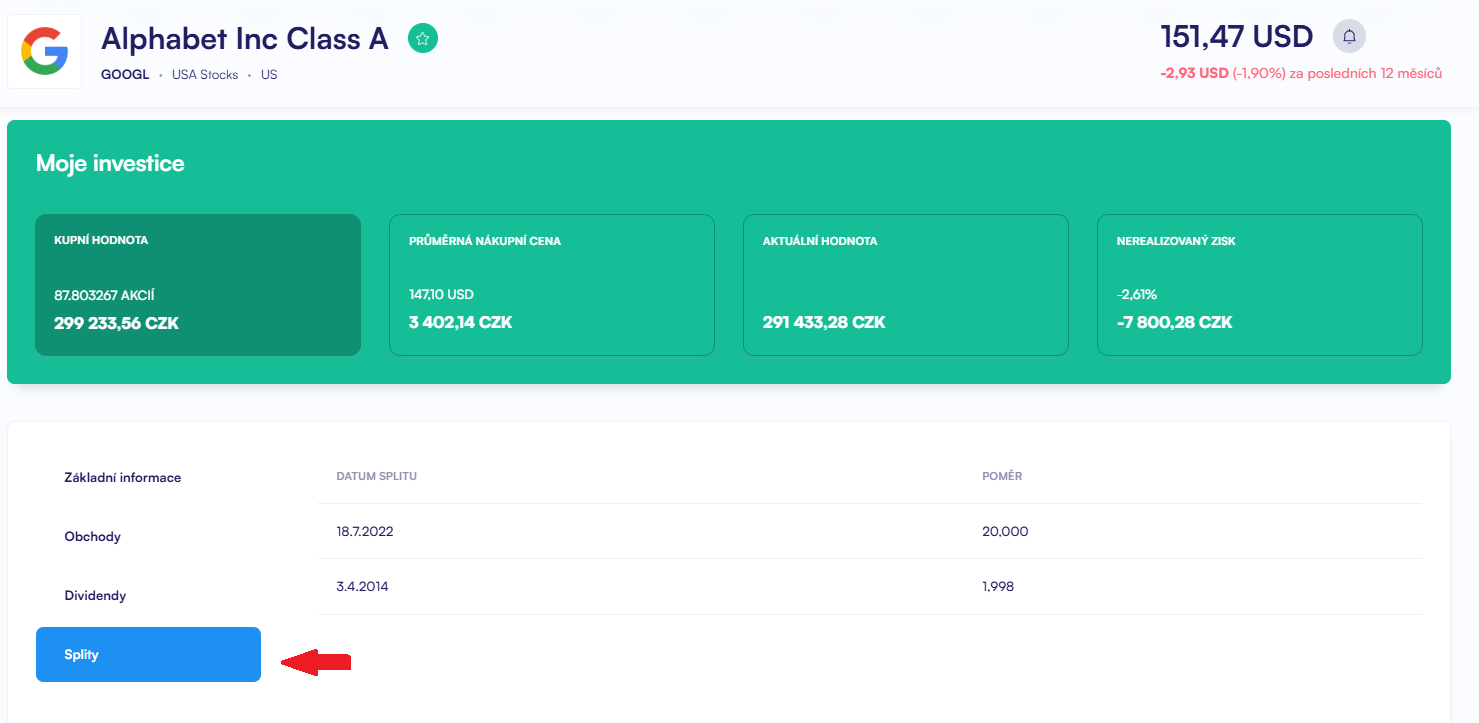Open price alert bell icon
The image size is (1479, 723).
click(x=1349, y=37)
